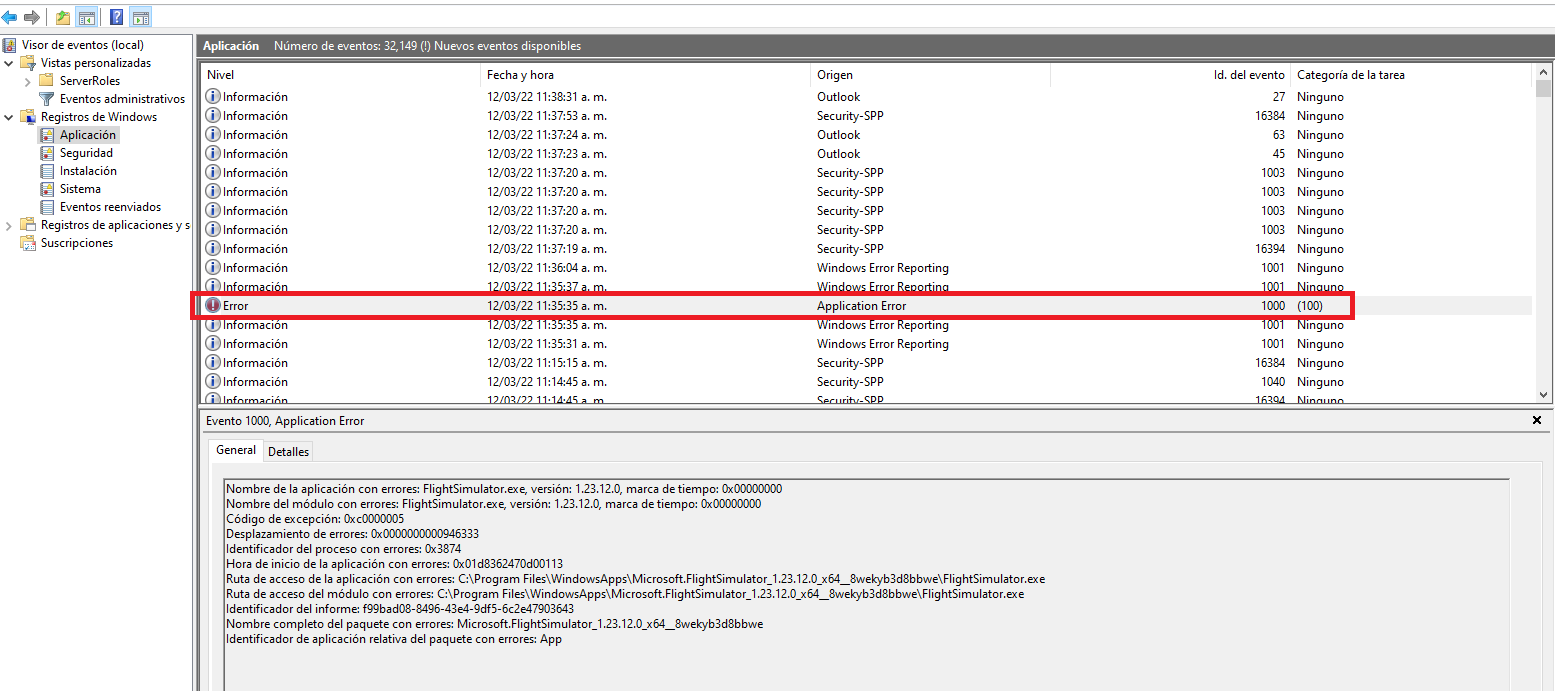Switch to the Detalles tab
Image resolution: width=1555 pixels, height=691 pixels.
point(289,452)
